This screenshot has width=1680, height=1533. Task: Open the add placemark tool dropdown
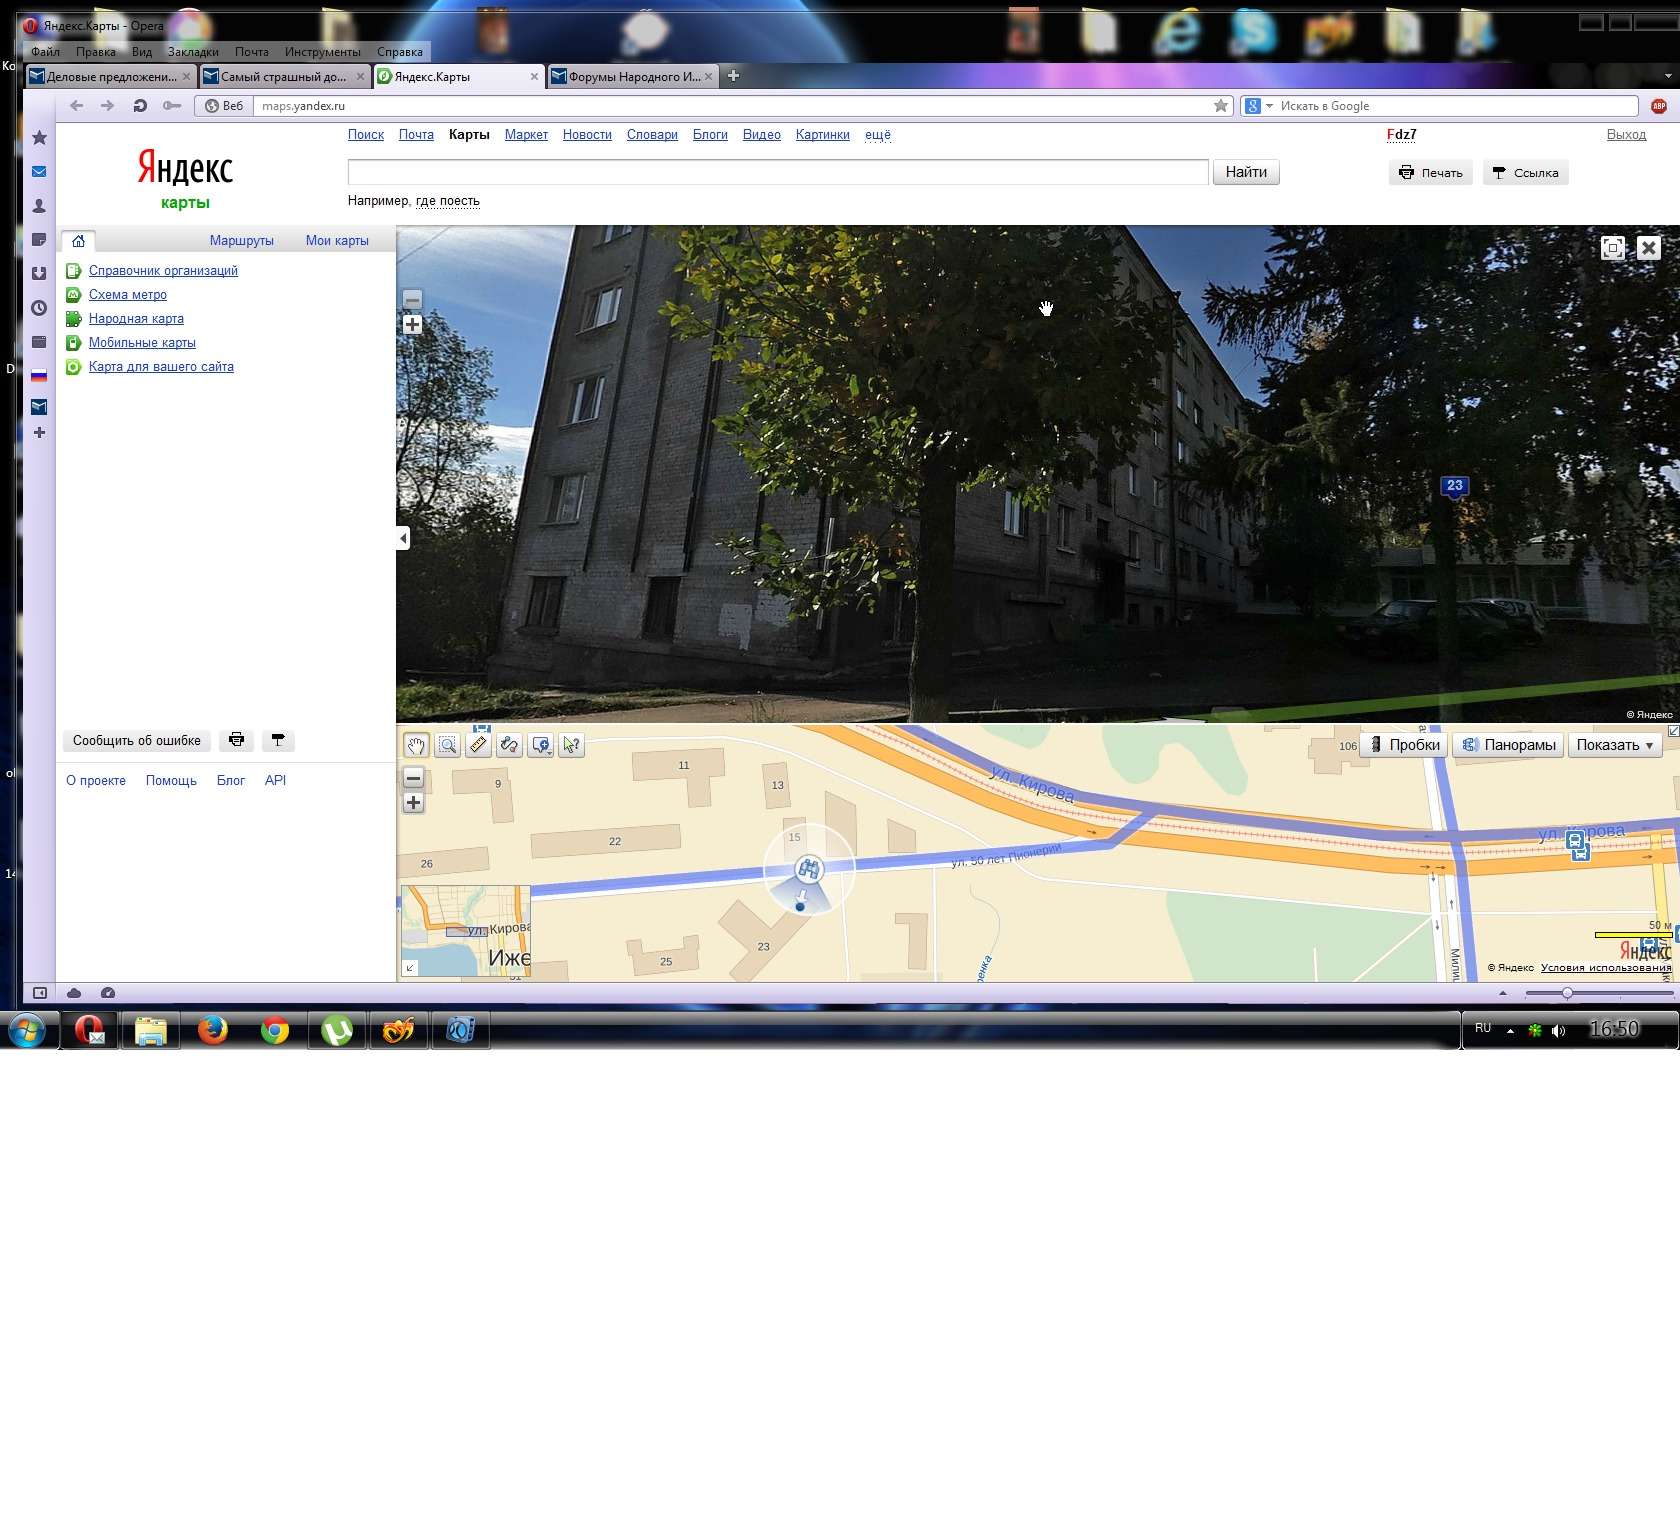(541, 745)
